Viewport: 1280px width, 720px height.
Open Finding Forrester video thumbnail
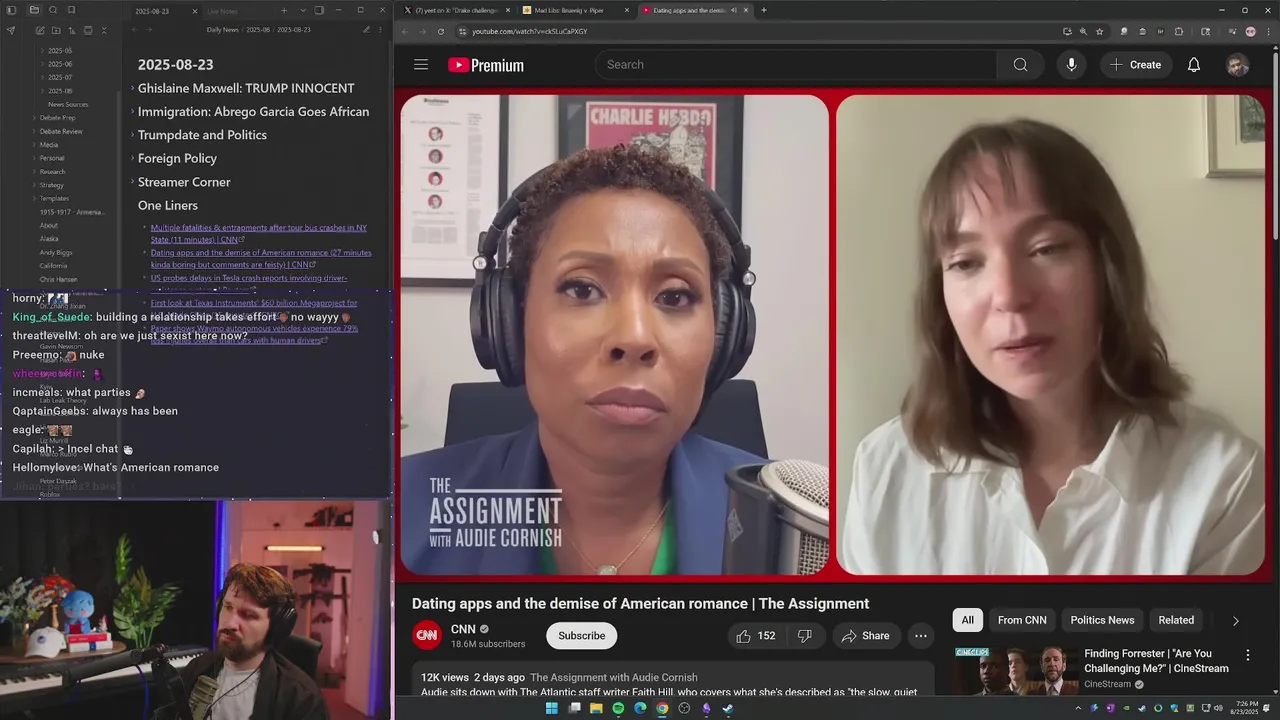pyautogui.click(x=1014, y=671)
